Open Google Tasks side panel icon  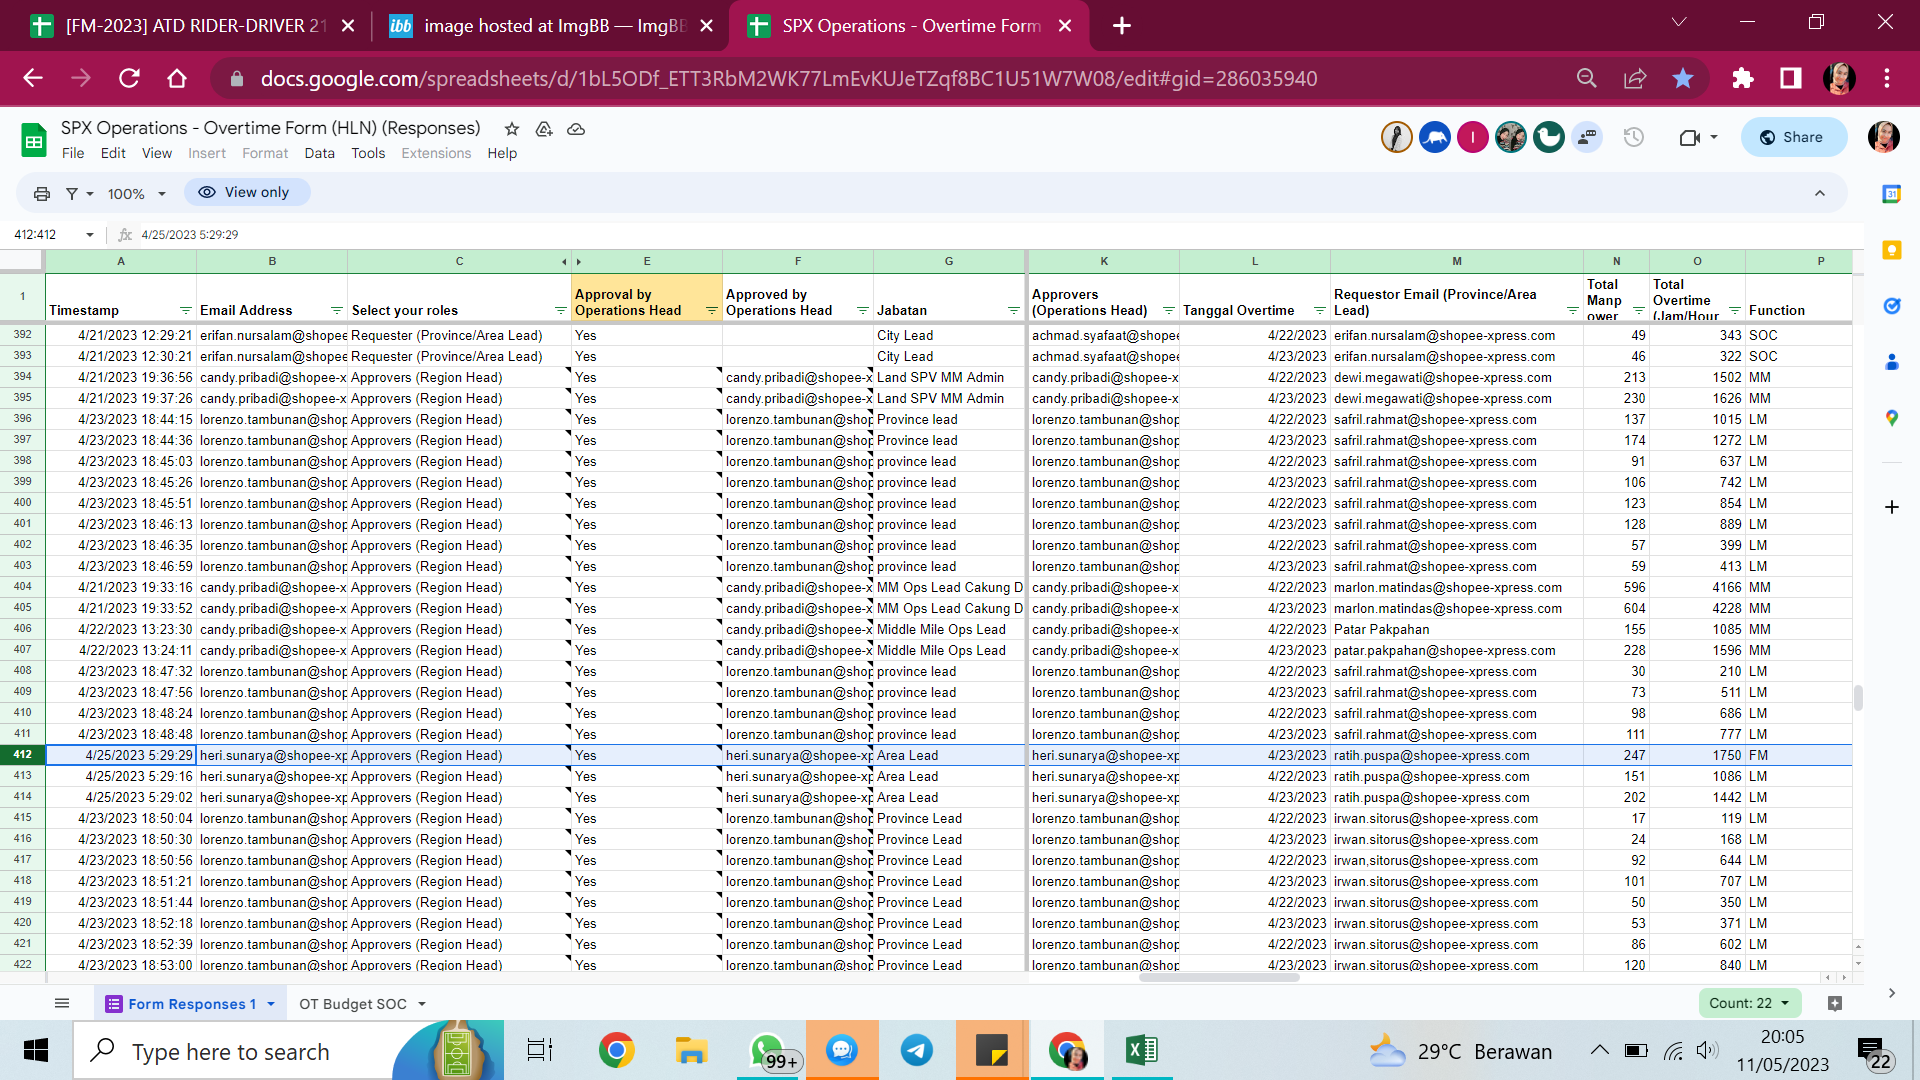pyautogui.click(x=1891, y=306)
